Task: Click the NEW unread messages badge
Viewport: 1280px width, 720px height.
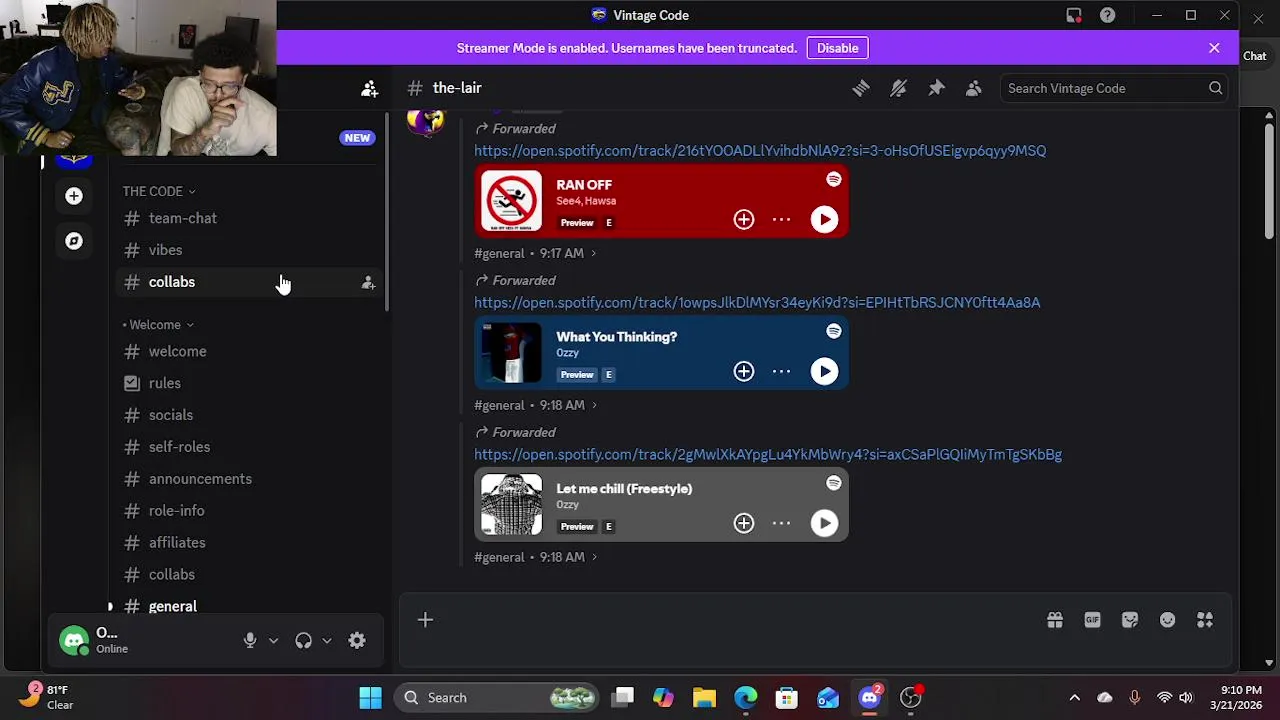Action: click(357, 138)
